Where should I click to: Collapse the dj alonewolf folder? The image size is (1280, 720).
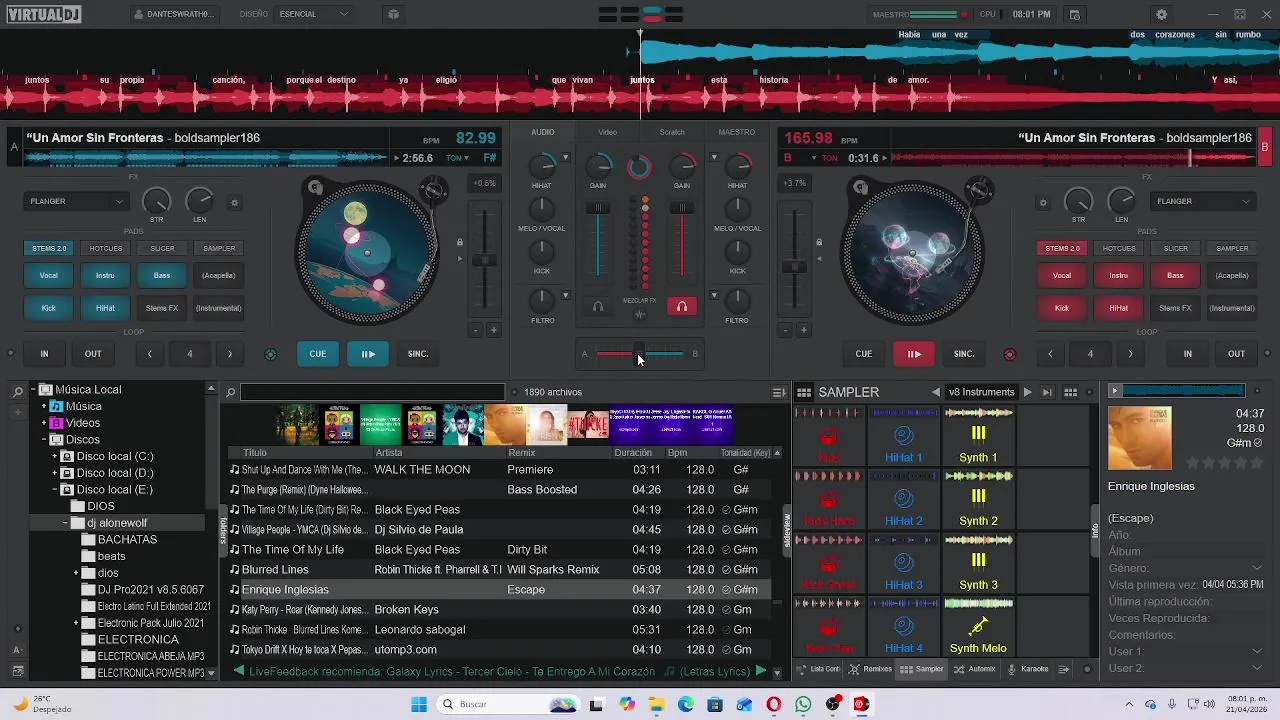[x=66, y=524]
